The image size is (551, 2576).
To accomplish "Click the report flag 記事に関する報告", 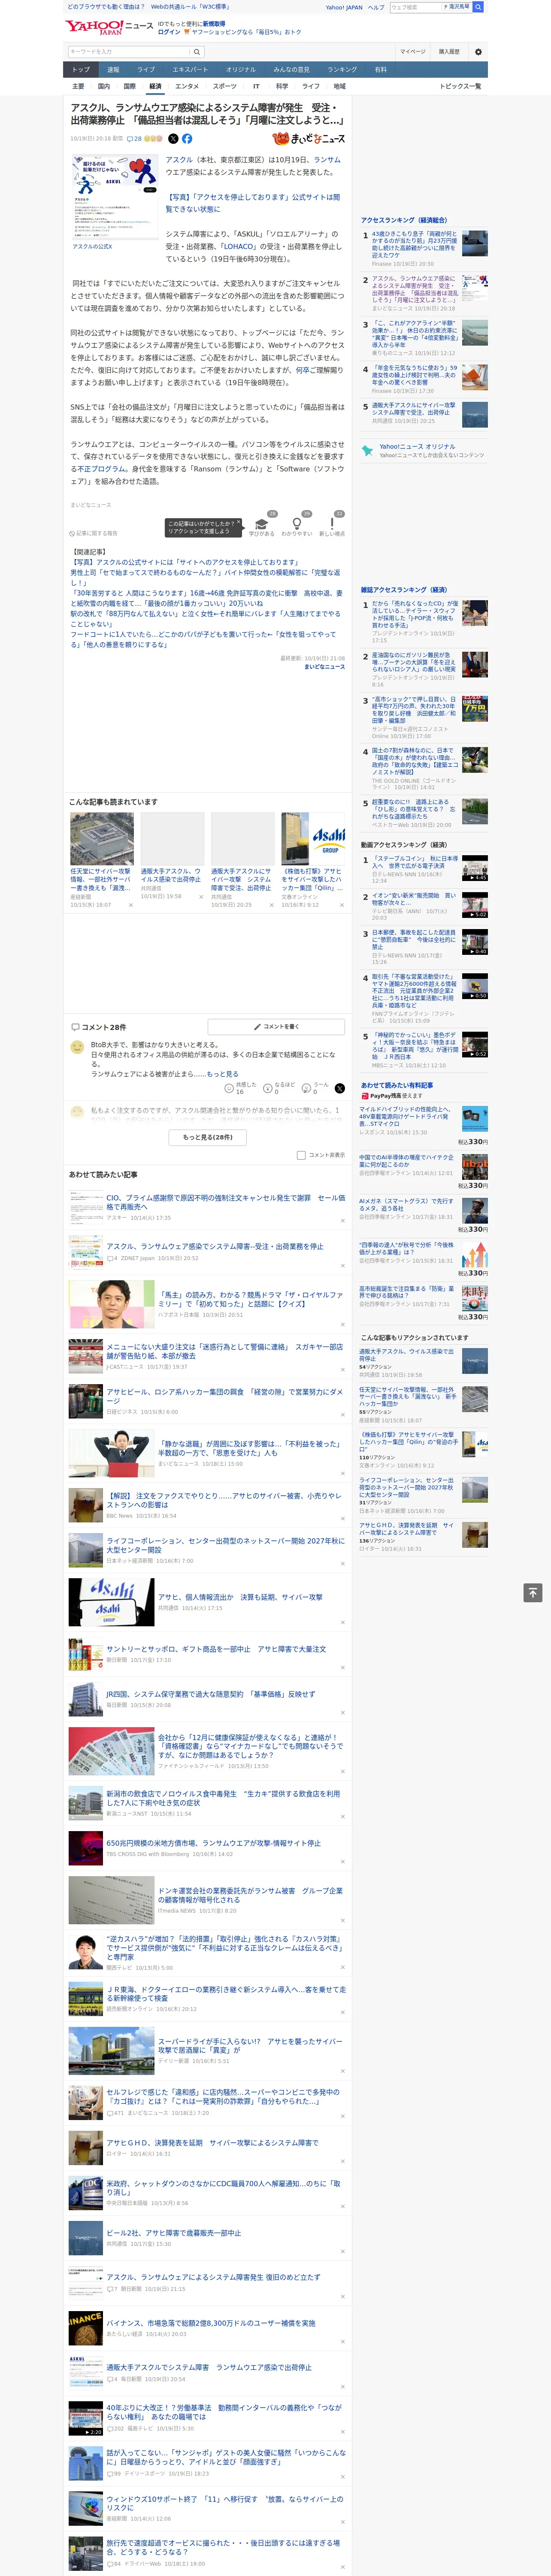I will point(94,533).
